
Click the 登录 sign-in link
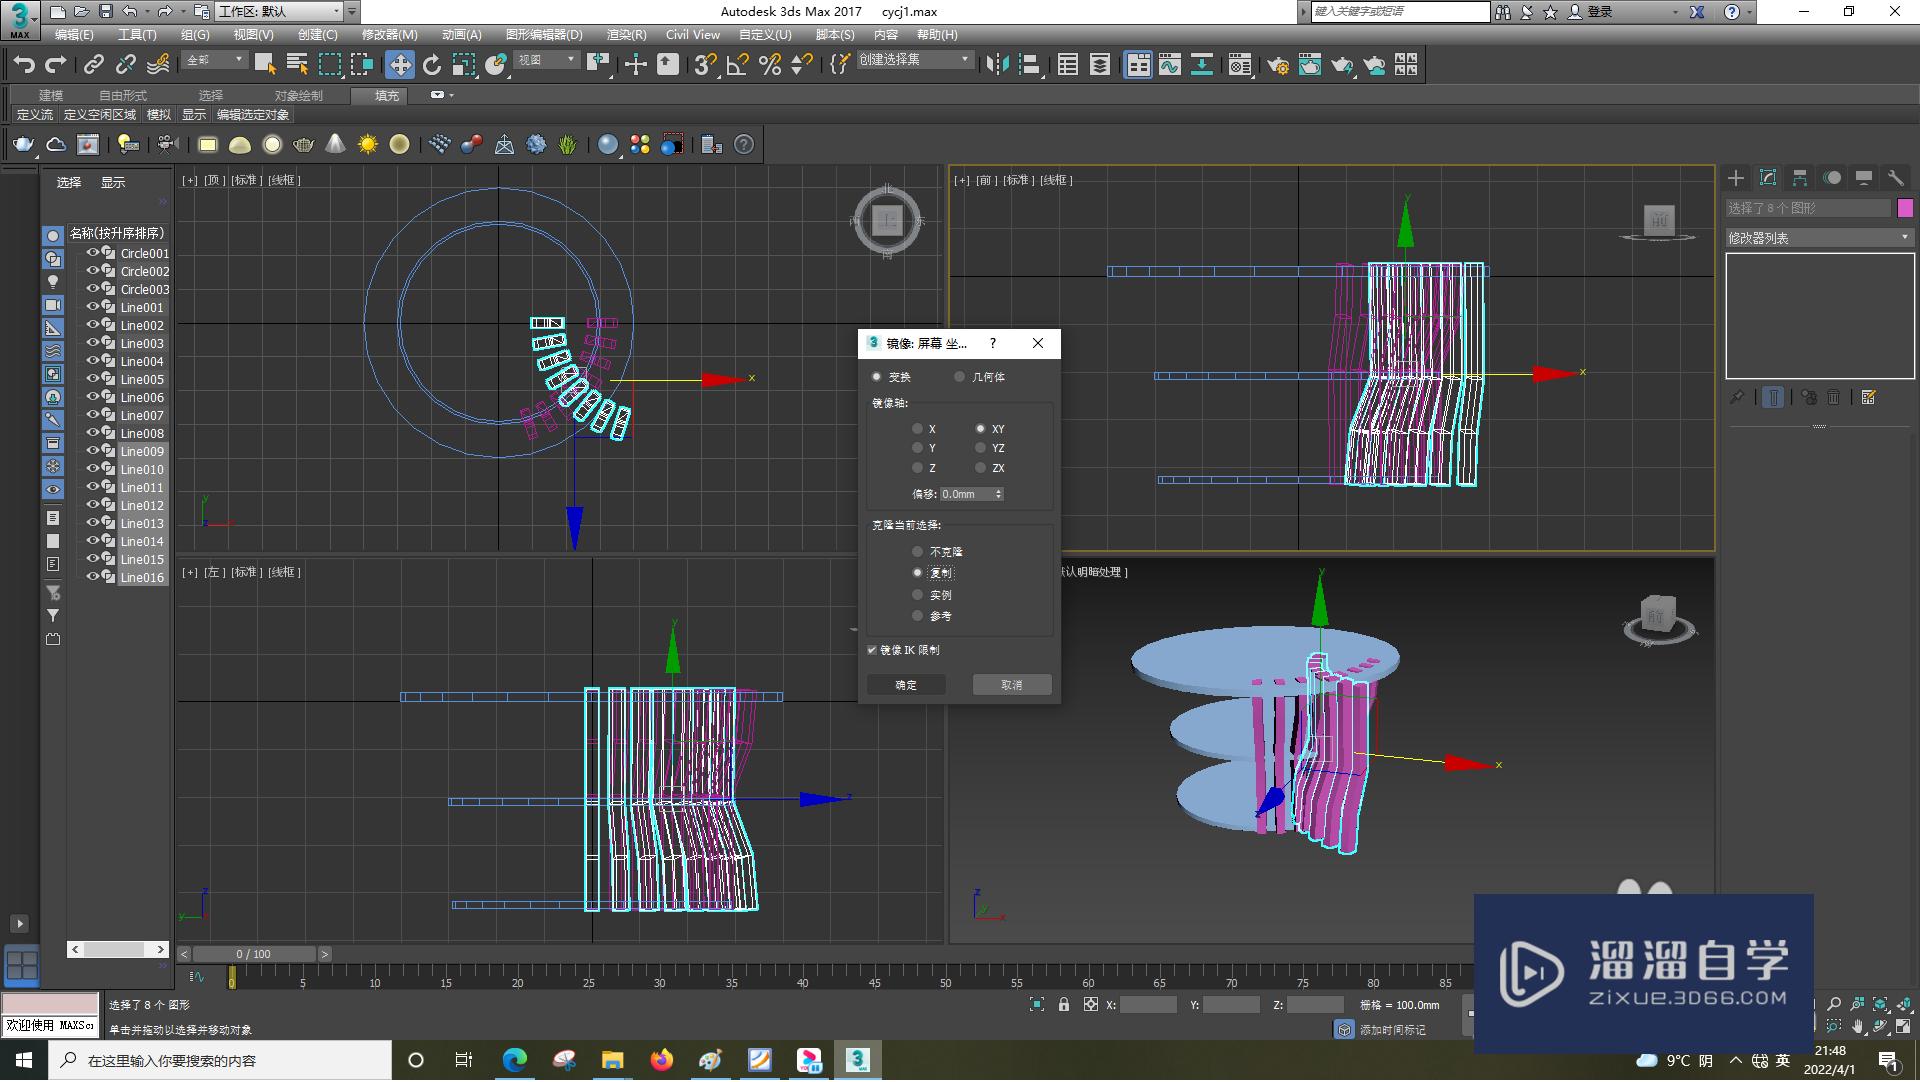pos(1600,12)
